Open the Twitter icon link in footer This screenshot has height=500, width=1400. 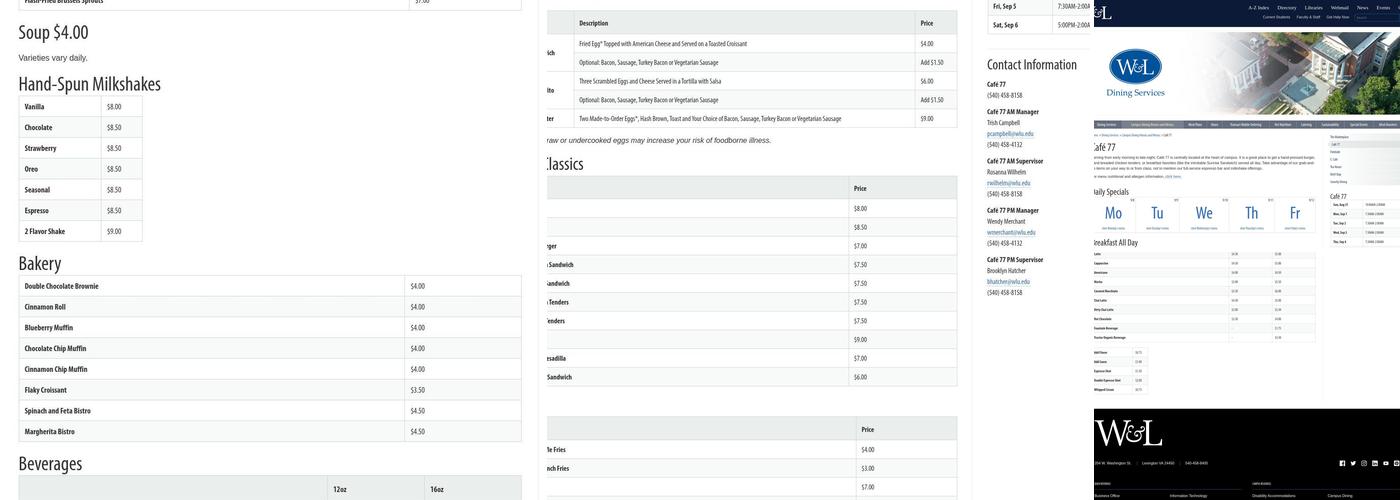(x=1353, y=463)
